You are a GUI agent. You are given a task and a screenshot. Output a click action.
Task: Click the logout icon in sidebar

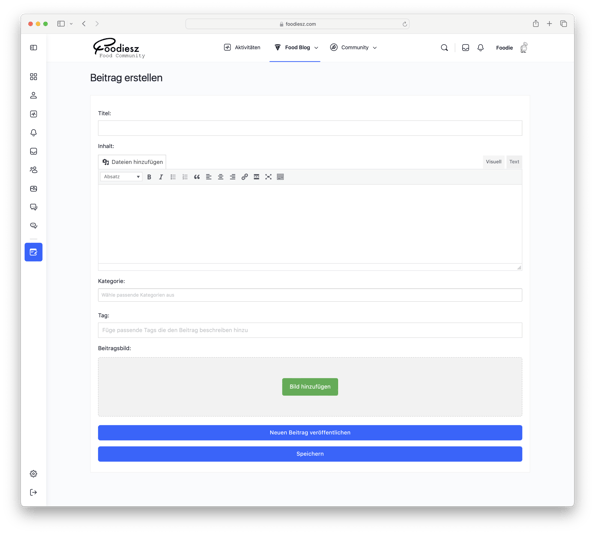33,492
